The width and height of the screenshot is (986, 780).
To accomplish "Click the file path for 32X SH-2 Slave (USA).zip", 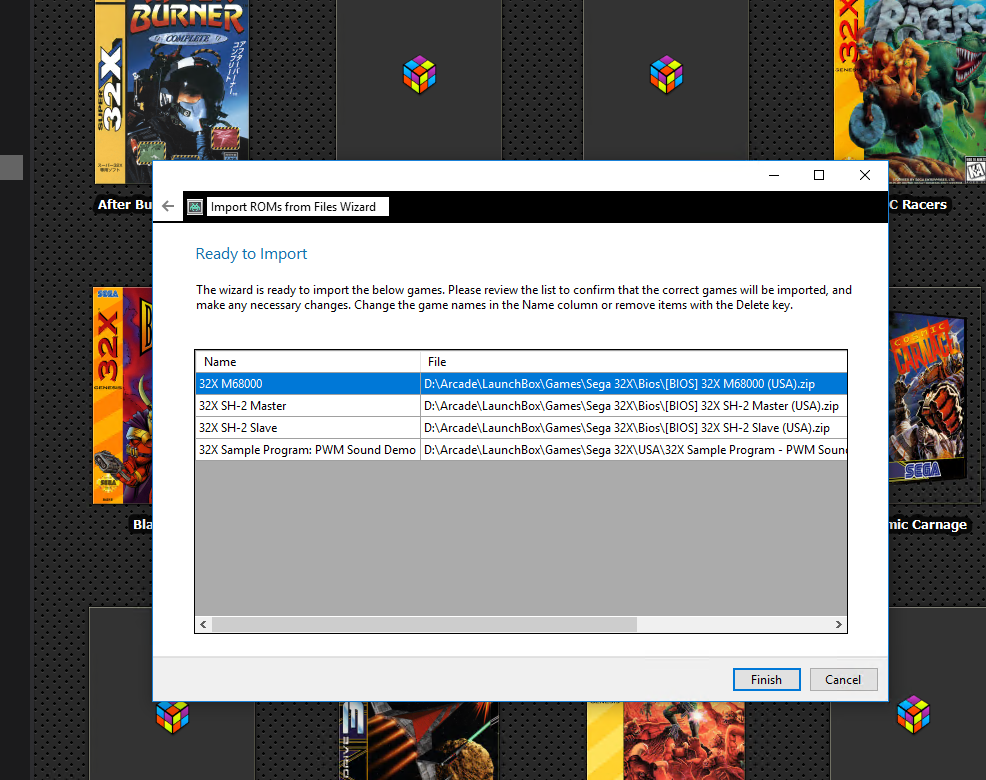I will coord(634,428).
